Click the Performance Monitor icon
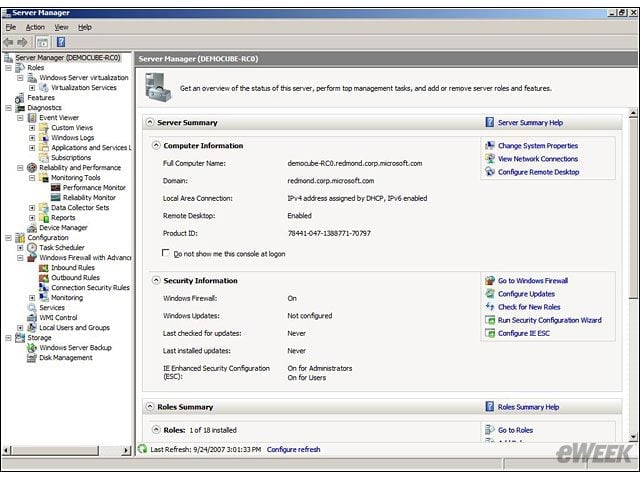This screenshot has width=640, height=480. coord(56,188)
